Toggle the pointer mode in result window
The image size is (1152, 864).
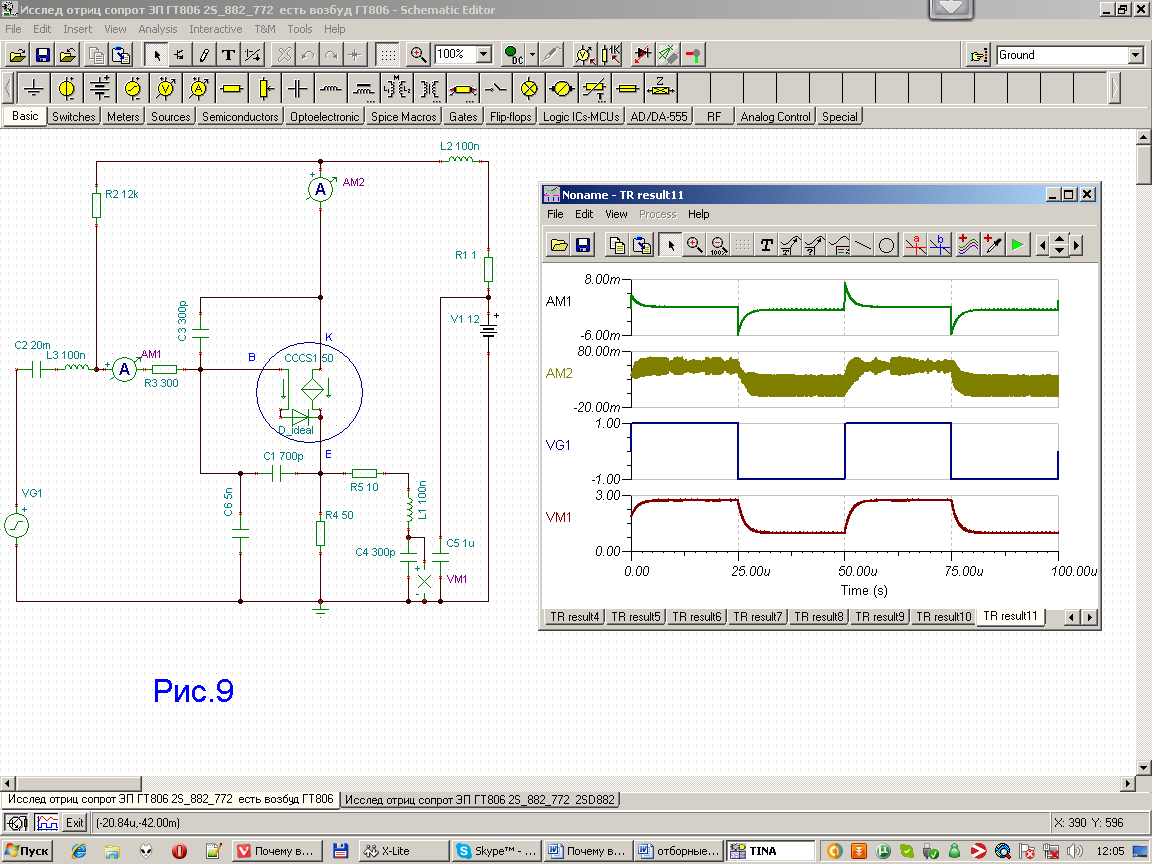tap(670, 245)
